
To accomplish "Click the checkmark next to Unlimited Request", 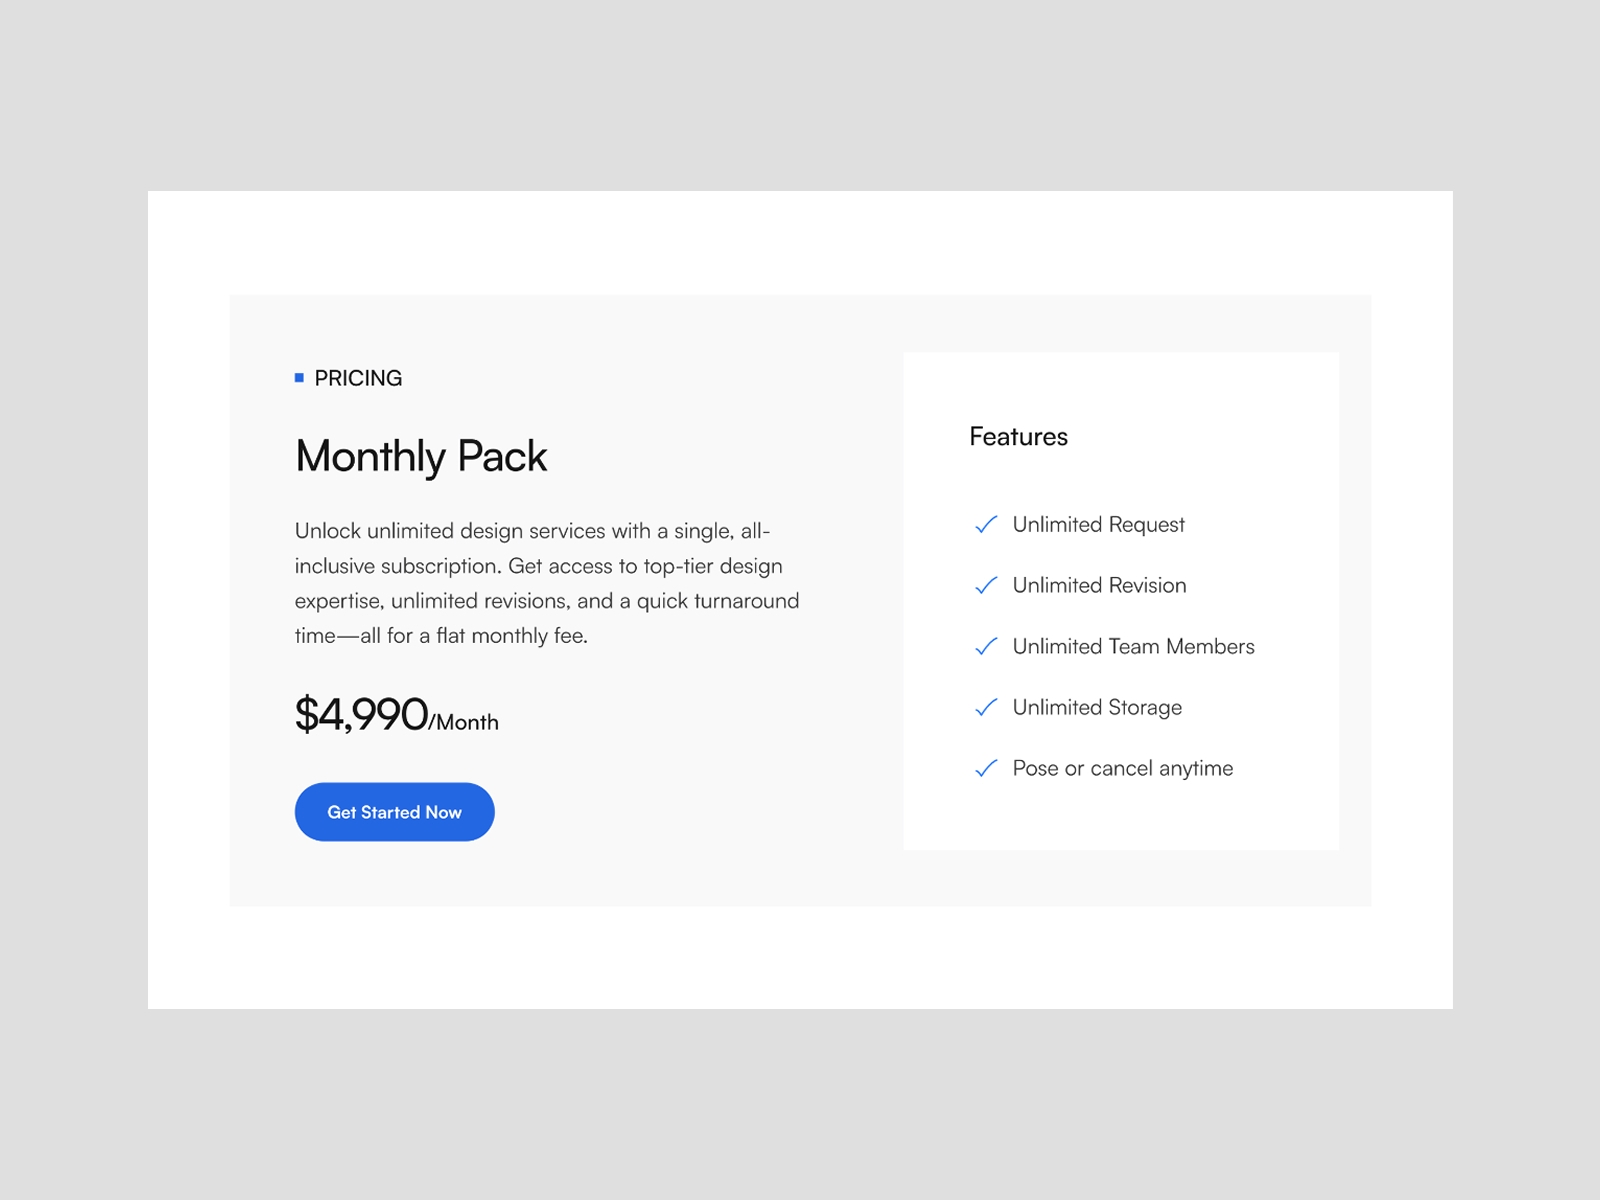I will 986,525.
